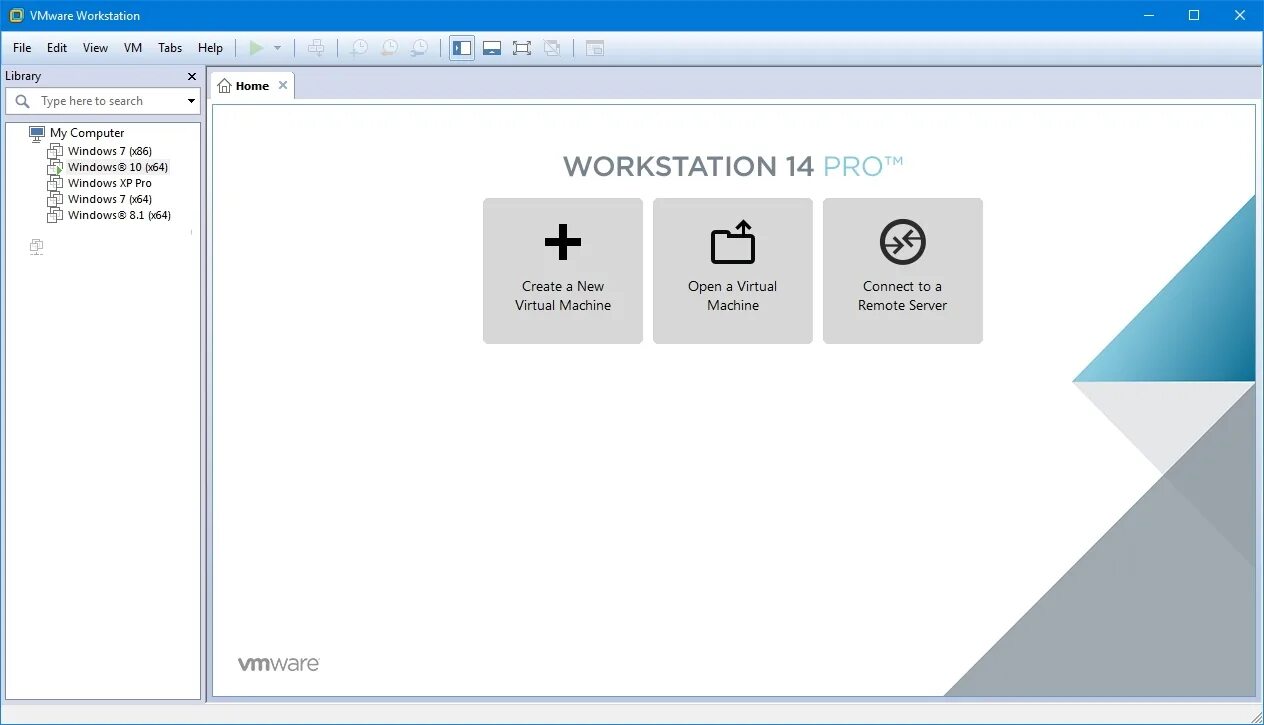1264x725 pixels.
Task: Close the Library panel
Action: point(191,76)
